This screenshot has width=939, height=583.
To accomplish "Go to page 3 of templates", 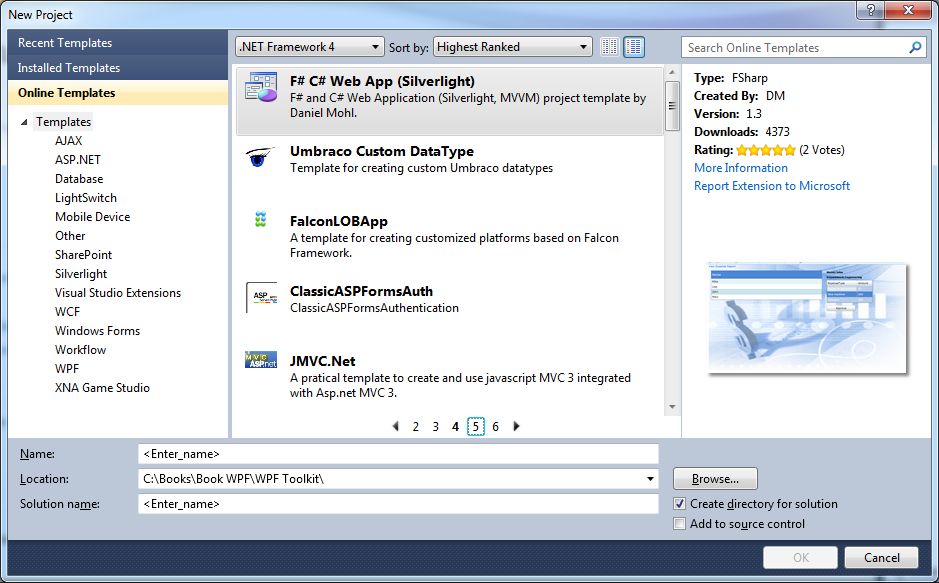I will point(435,426).
